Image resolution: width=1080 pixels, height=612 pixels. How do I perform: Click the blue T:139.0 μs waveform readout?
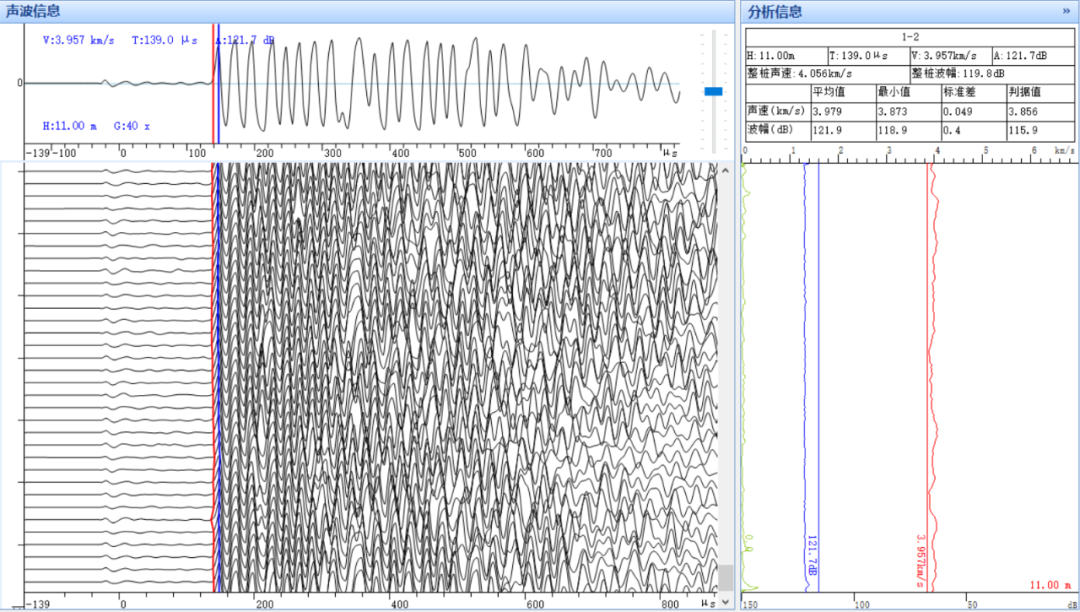click(x=165, y=40)
